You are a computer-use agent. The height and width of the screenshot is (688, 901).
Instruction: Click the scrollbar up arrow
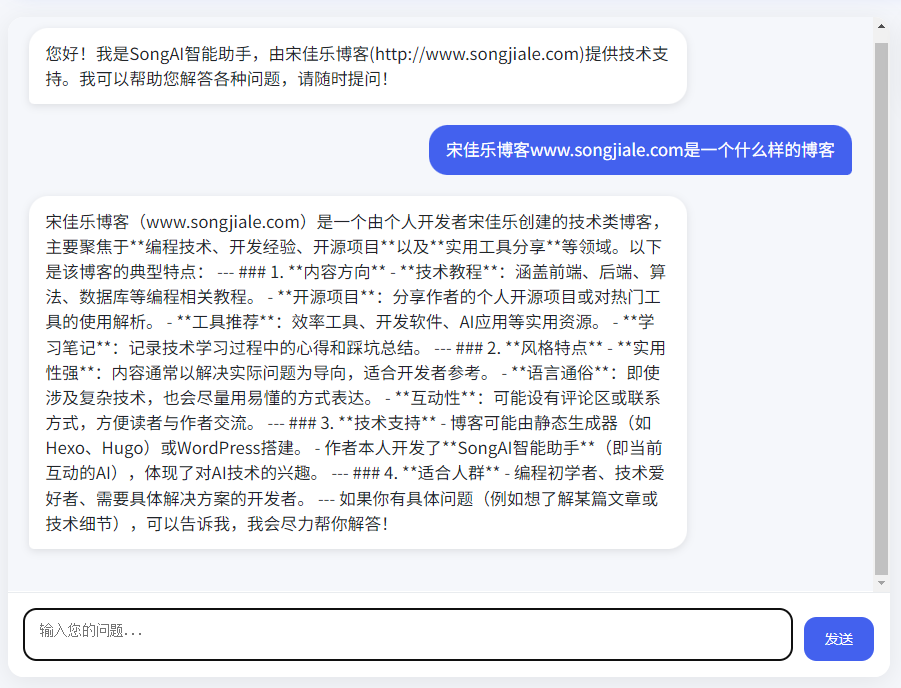pos(881,27)
